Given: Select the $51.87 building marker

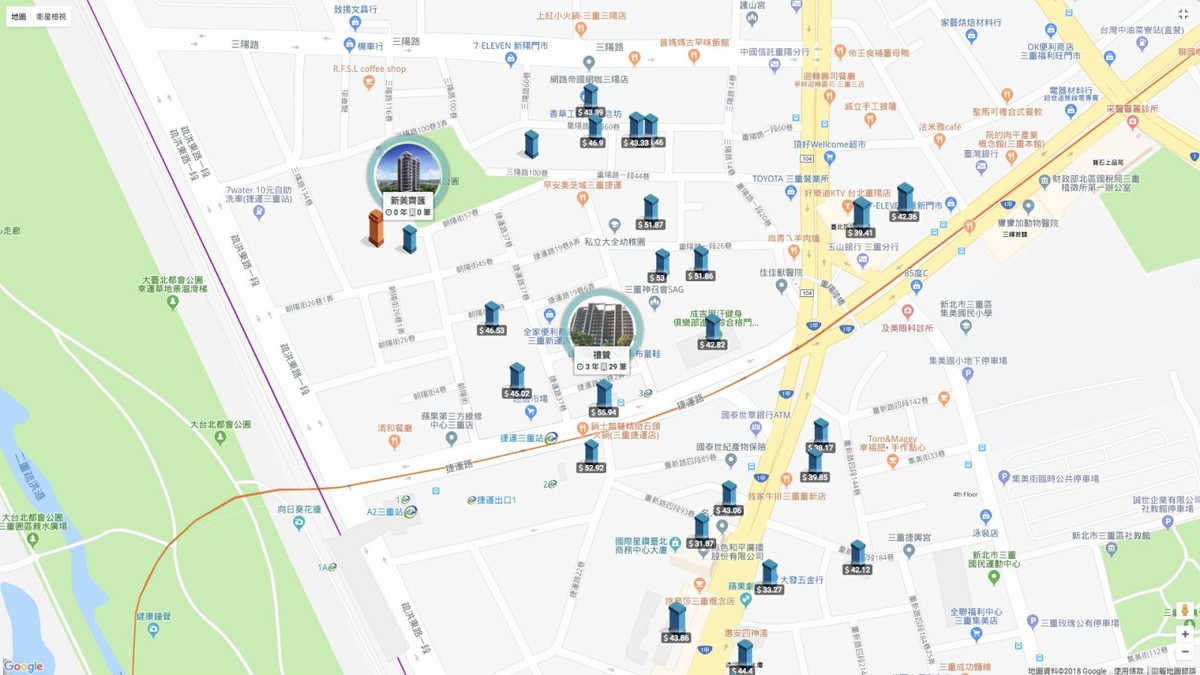Looking at the screenshot, I should 651,213.
